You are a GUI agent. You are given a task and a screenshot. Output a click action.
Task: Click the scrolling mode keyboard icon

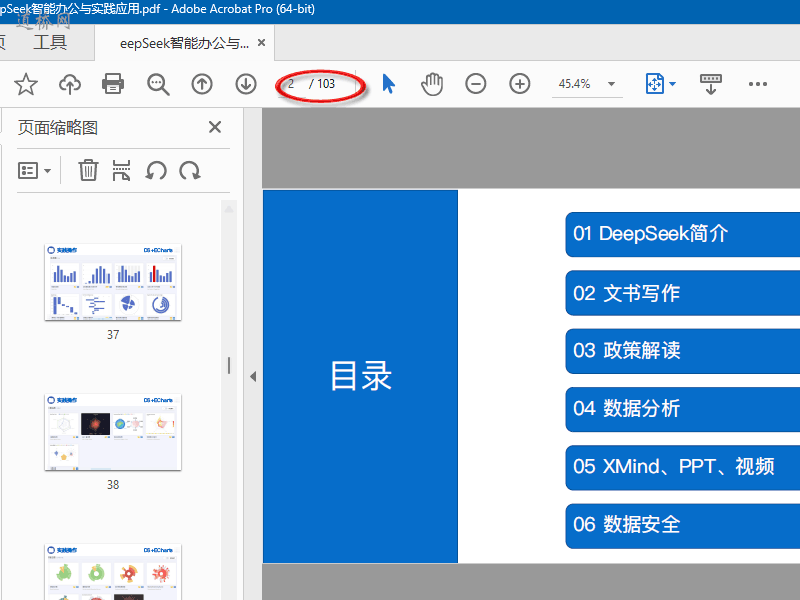711,84
